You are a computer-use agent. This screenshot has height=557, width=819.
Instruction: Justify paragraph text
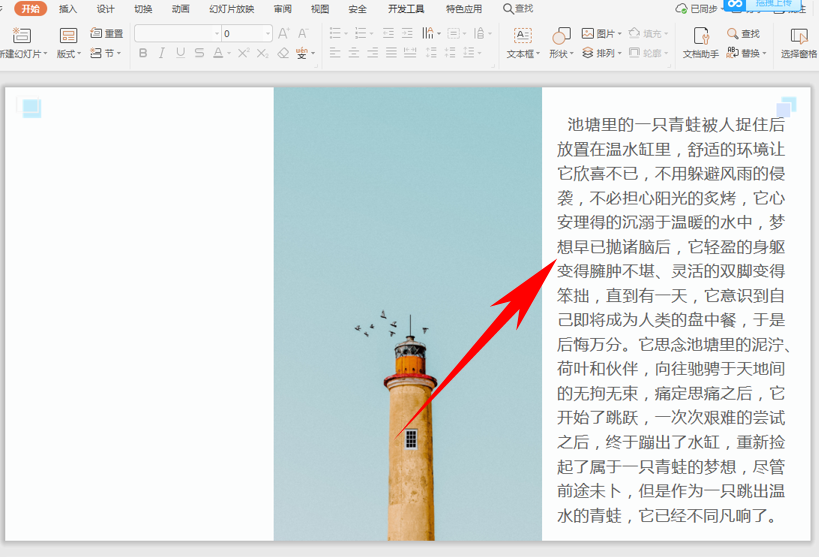click(x=391, y=53)
